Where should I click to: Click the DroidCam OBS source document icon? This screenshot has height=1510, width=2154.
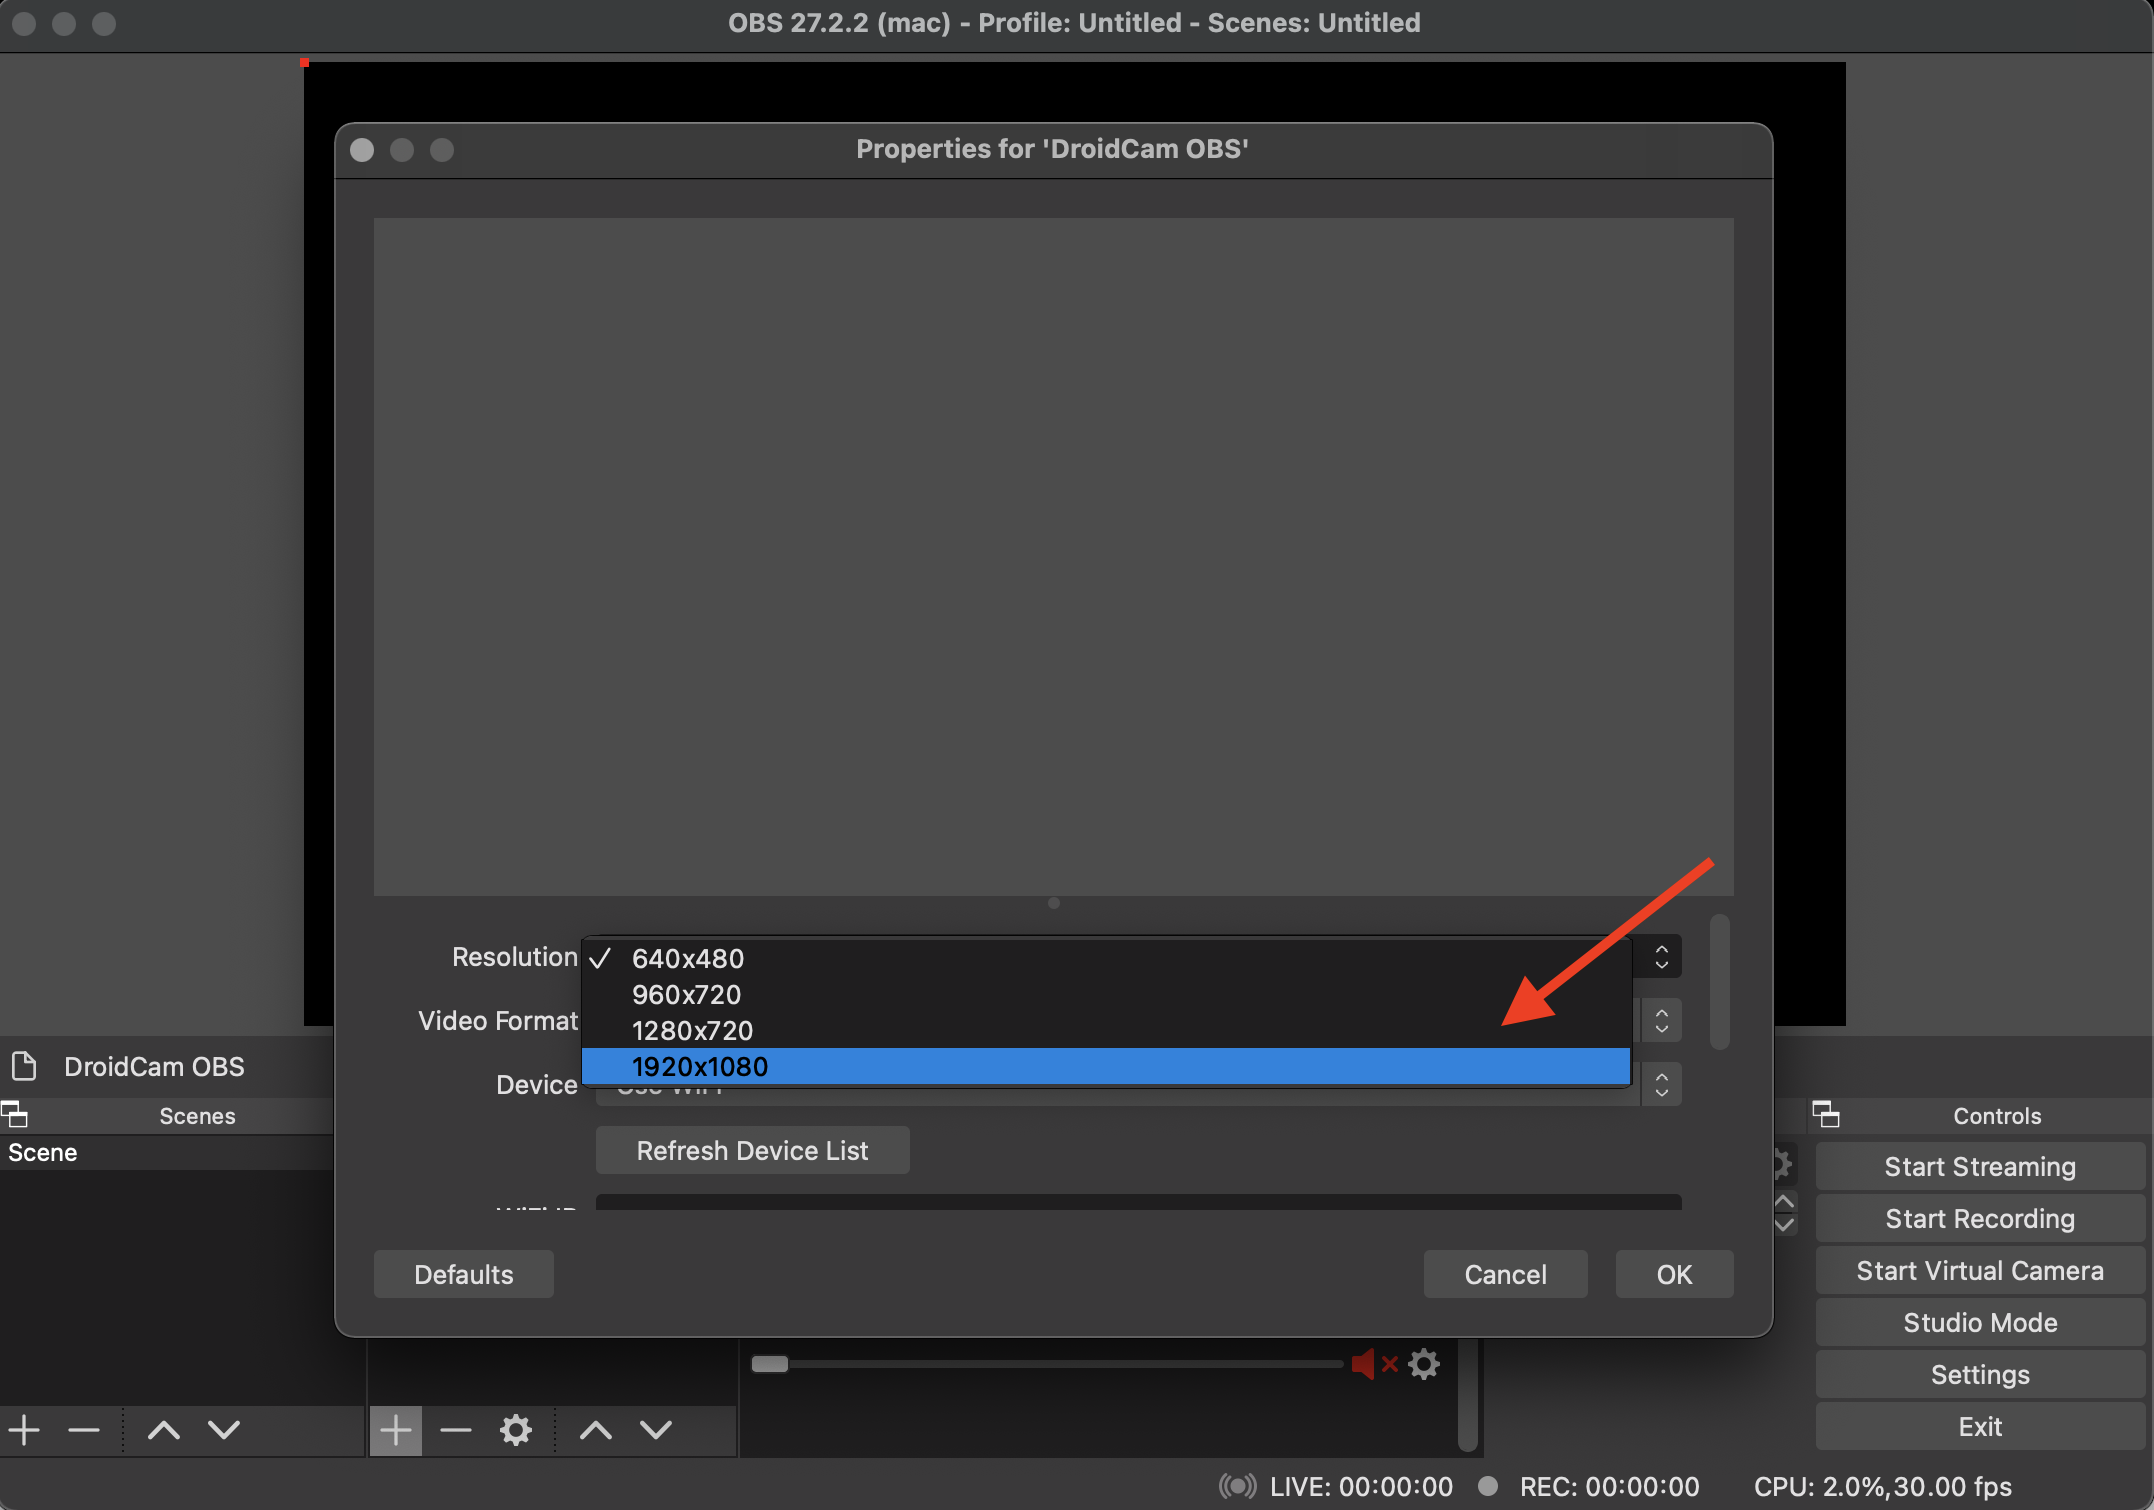click(25, 1066)
